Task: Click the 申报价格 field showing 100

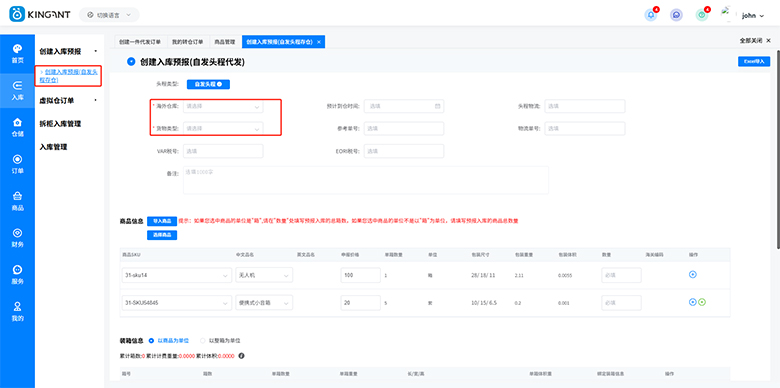Action: pos(361,275)
